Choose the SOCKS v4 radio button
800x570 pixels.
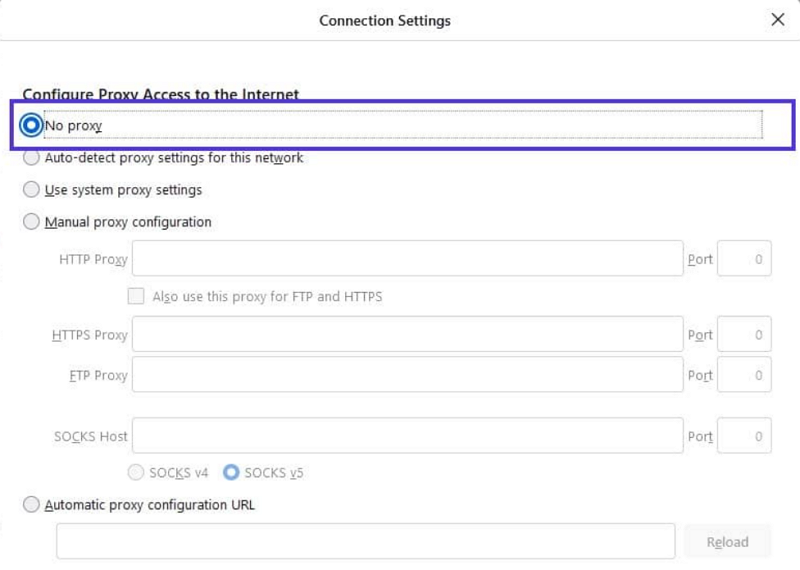pos(136,472)
